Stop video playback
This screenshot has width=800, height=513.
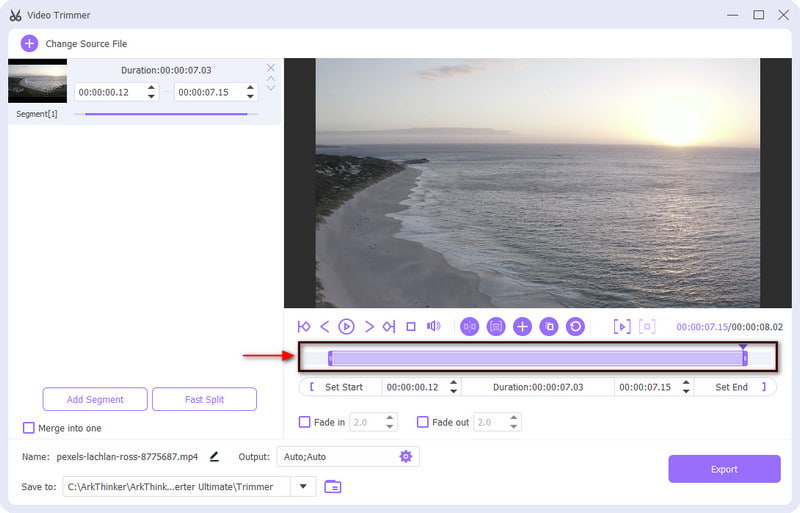411,326
